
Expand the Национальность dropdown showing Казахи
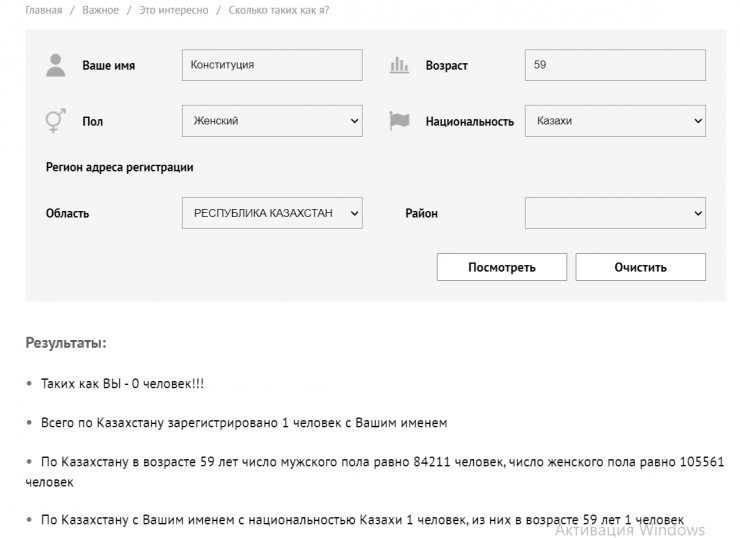(x=615, y=121)
